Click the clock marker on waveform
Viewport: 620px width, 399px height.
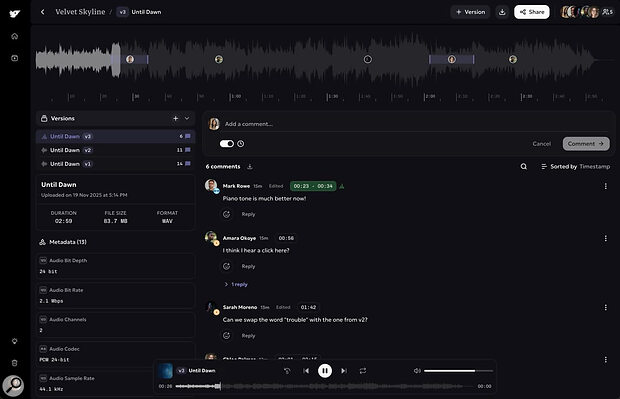368,59
